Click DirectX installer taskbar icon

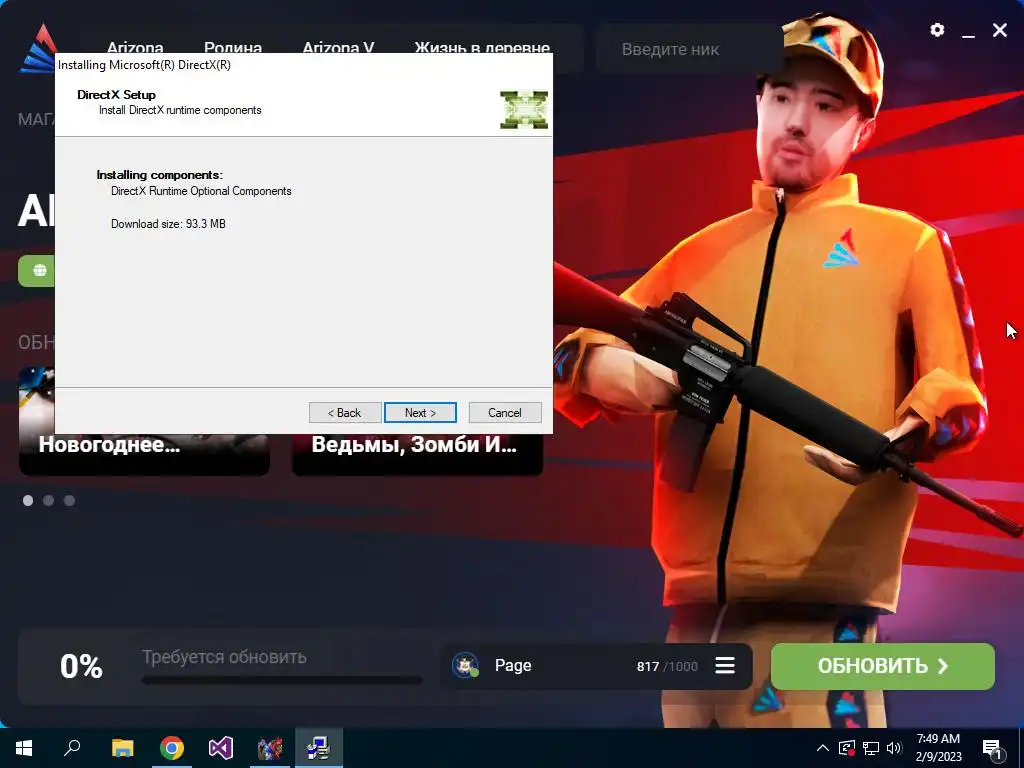[319, 748]
